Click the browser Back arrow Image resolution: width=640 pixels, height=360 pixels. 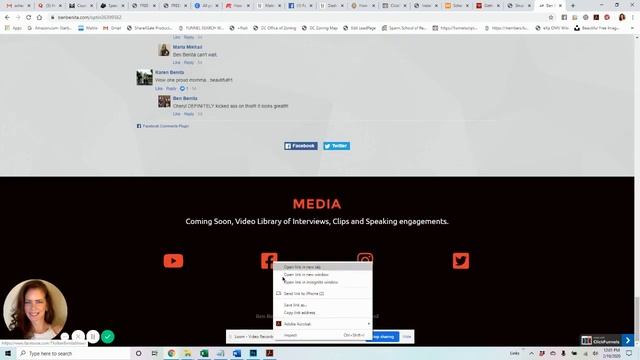click(7, 18)
